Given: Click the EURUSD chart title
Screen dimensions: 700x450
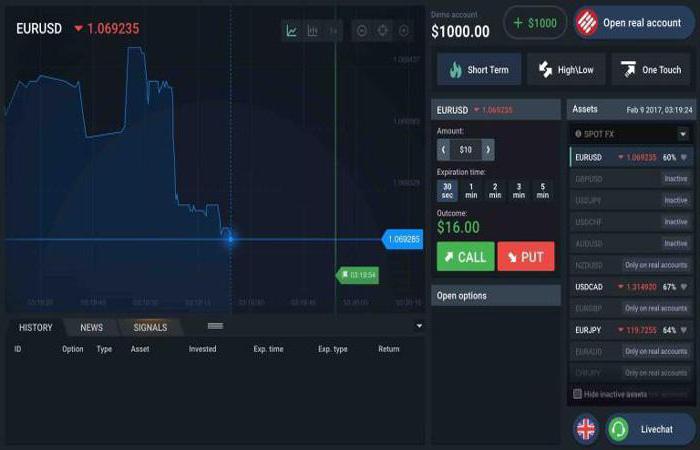Looking at the screenshot, I should point(39,29).
